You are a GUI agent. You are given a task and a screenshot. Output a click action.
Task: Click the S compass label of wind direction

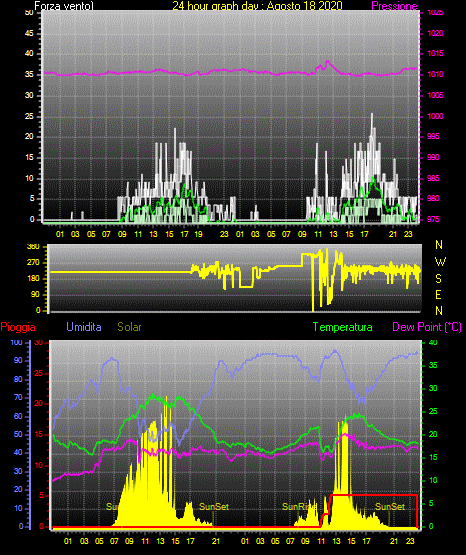pyautogui.click(x=438, y=279)
